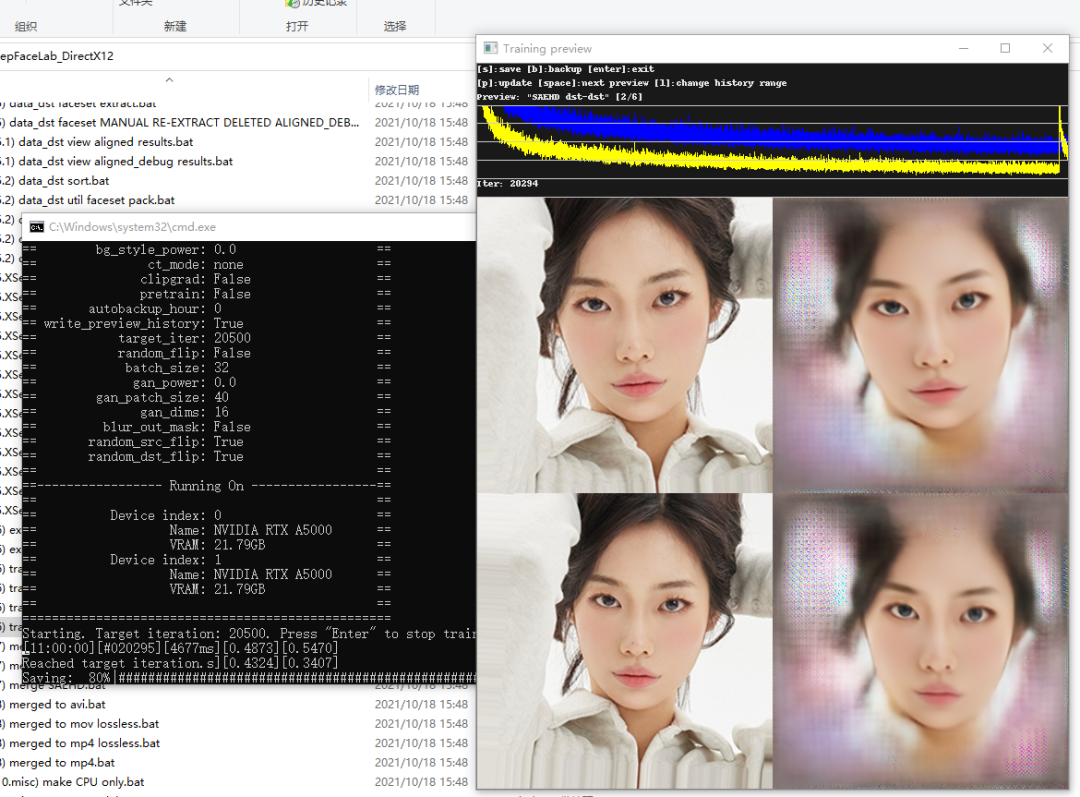Minimize the Training preview window
1080x797 pixels.
963,48
